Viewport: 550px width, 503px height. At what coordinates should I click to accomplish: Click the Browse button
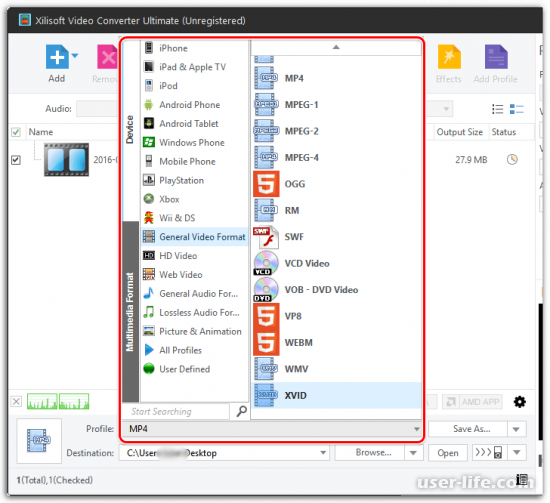pyautogui.click(x=370, y=452)
